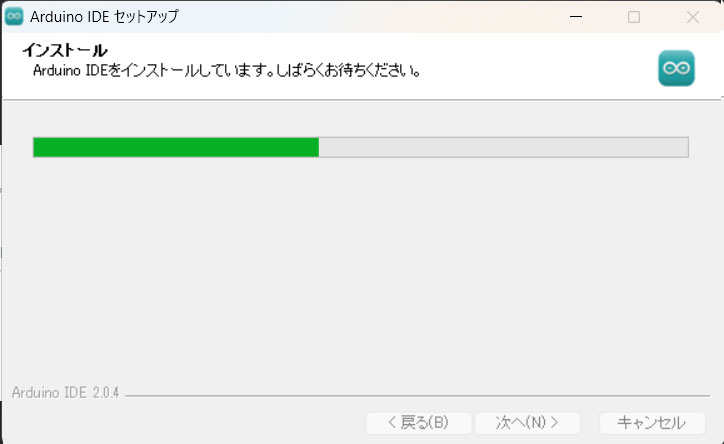Minimize the Arduino IDE setup window
724x444 pixels.
pyautogui.click(x=576, y=17)
